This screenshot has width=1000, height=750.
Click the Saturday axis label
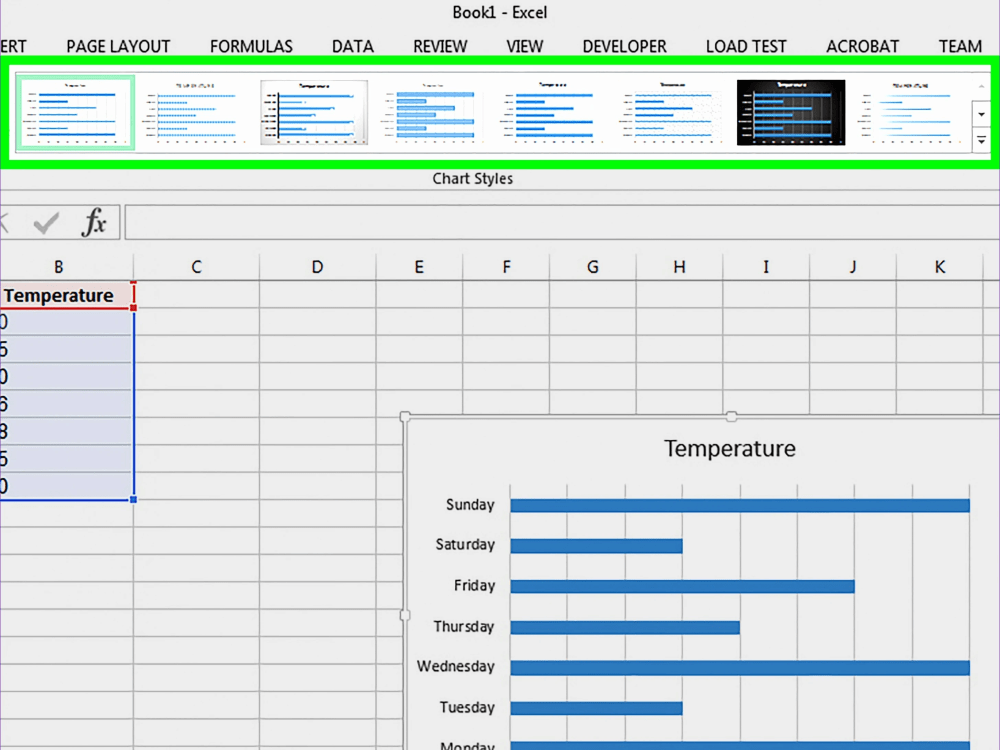[x=465, y=545]
